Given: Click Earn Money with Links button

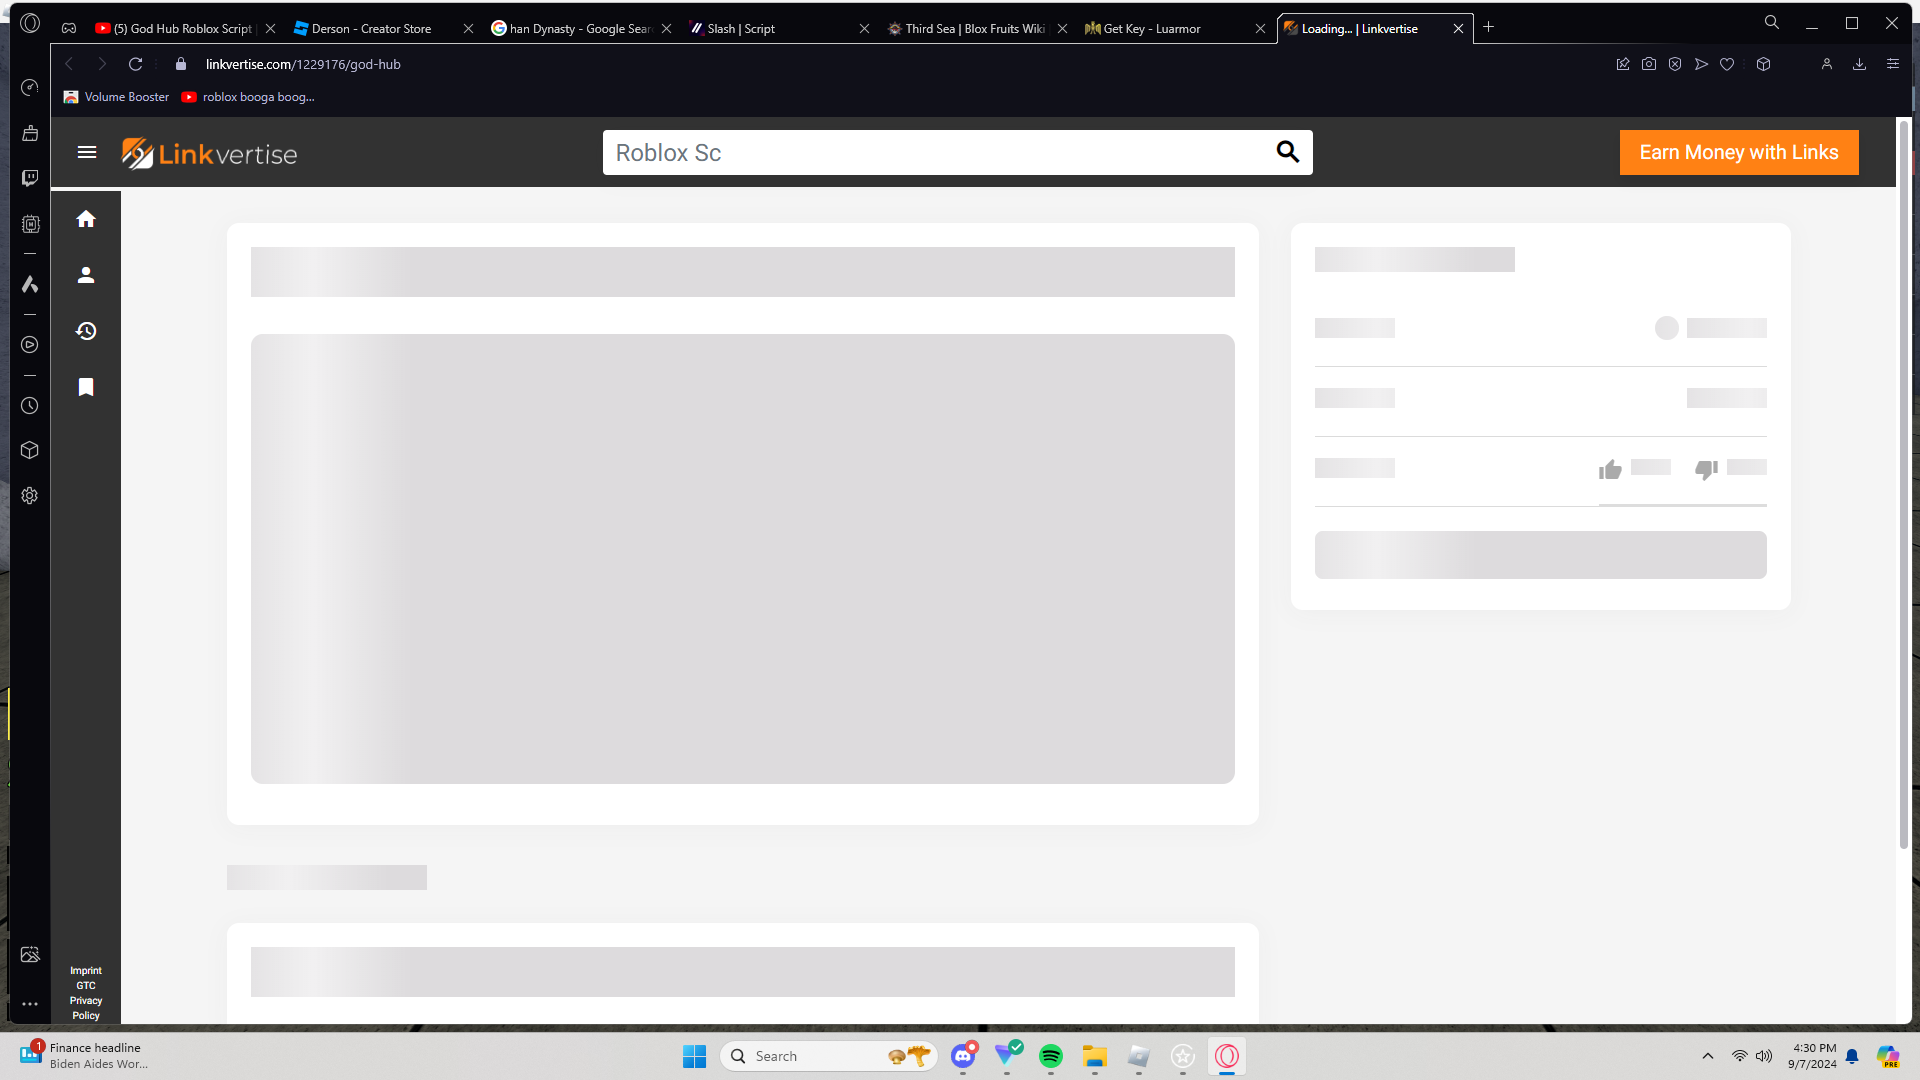Looking at the screenshot, I should pos(1738,152).
